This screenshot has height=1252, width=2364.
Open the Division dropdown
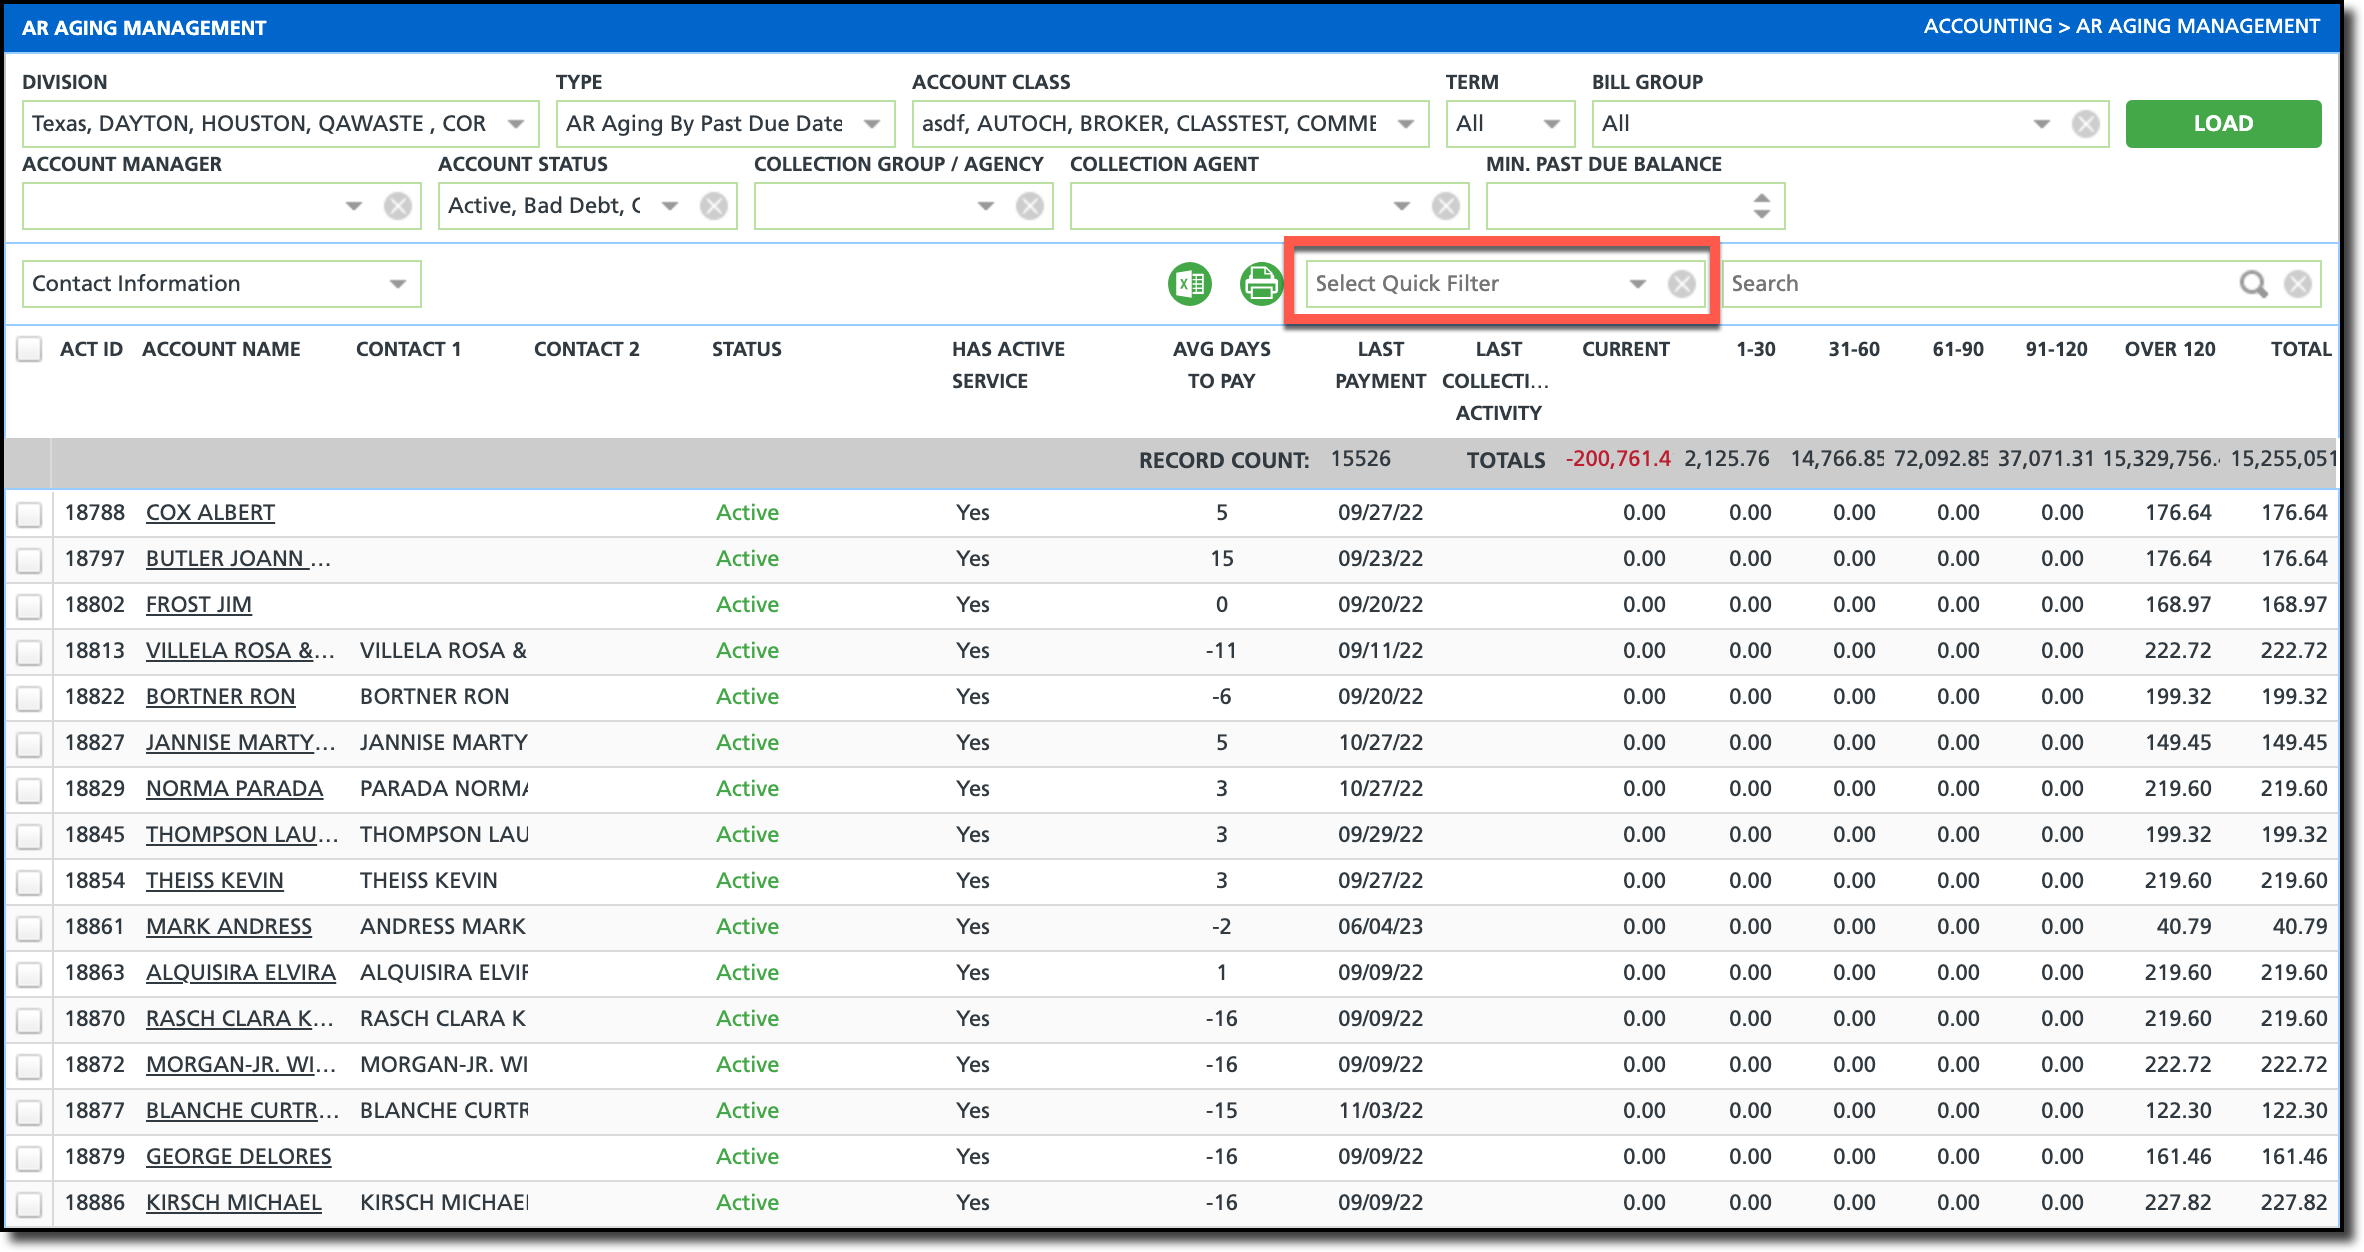pos(516,124)
